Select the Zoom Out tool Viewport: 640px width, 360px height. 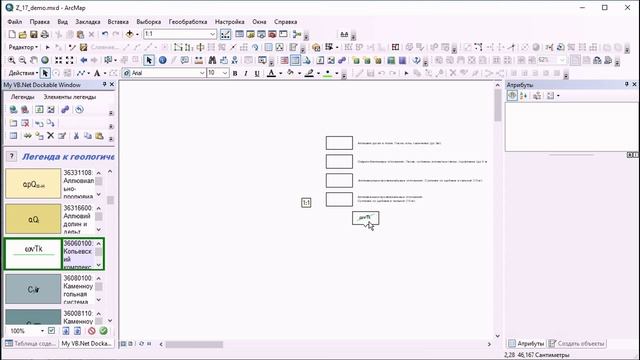click(23, 60)
